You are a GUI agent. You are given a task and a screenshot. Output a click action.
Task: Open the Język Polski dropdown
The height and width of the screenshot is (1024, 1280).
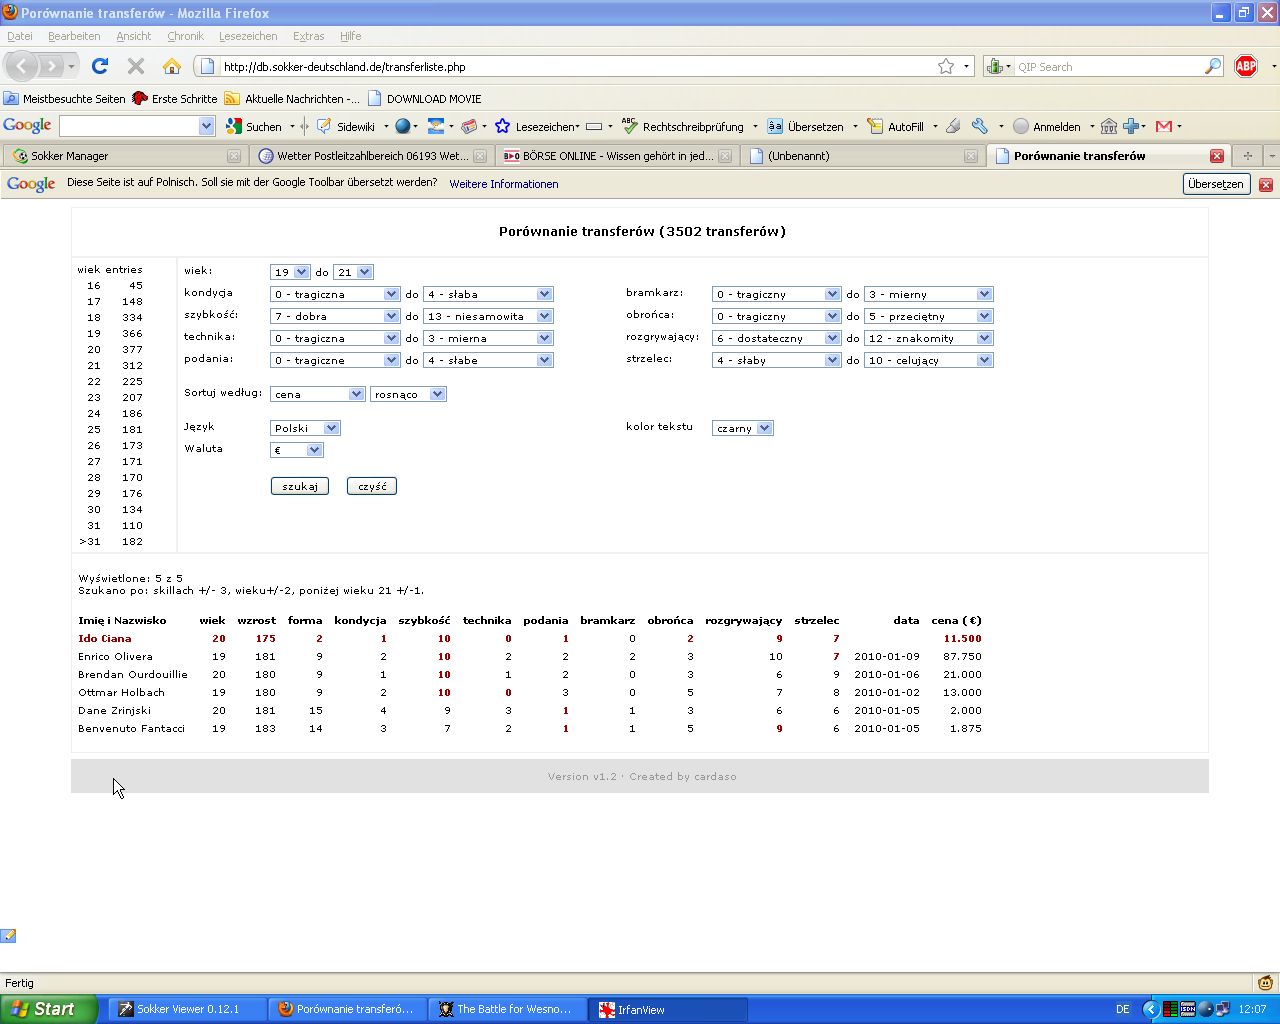pos(305,428)
